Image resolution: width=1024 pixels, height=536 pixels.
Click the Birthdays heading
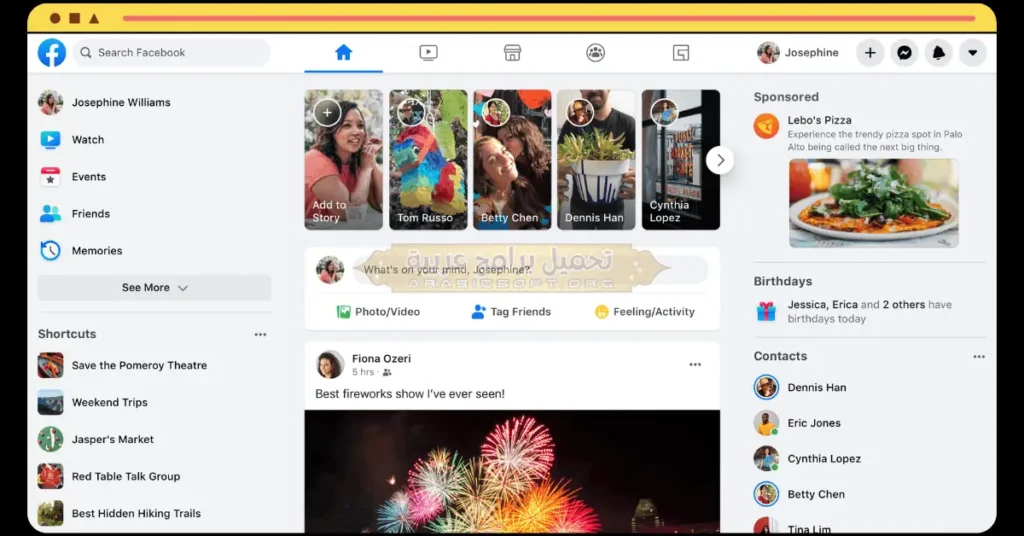click(x=783, y=281)
